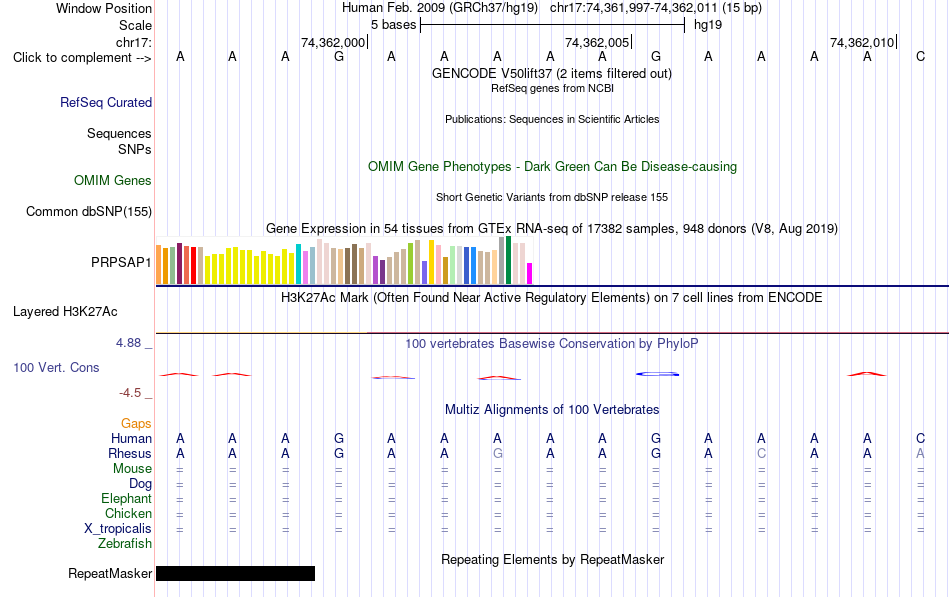
Task: Click the 'Mouse' species label
Action: click(x=132, y=469)
